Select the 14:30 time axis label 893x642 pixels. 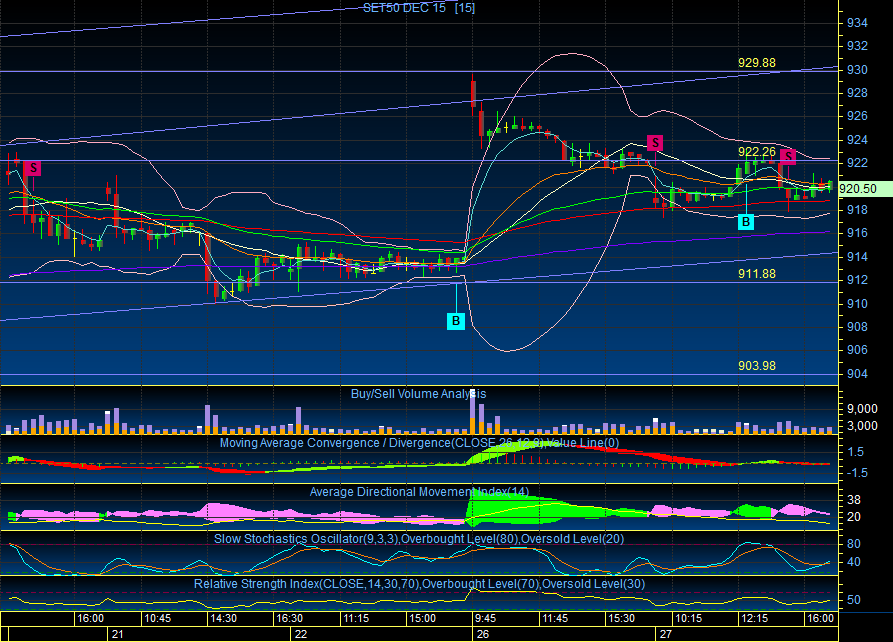click(x=223, y=619)
